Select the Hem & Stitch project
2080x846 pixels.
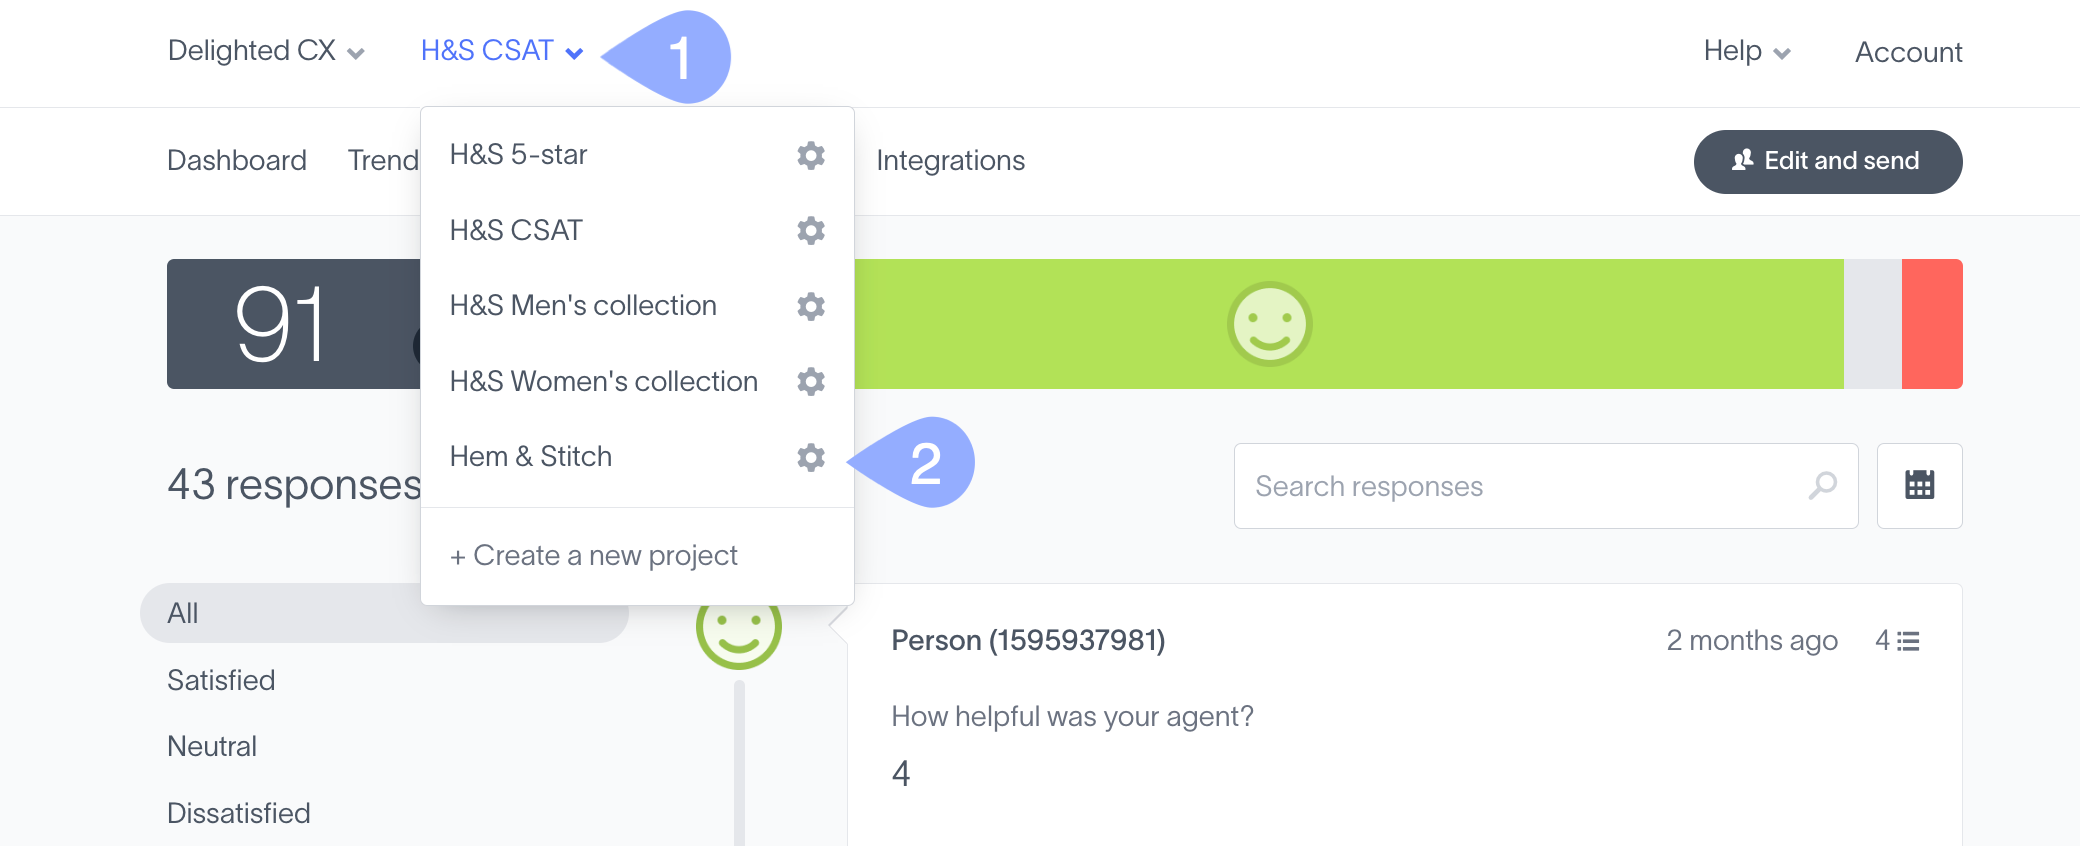(531, 457)
